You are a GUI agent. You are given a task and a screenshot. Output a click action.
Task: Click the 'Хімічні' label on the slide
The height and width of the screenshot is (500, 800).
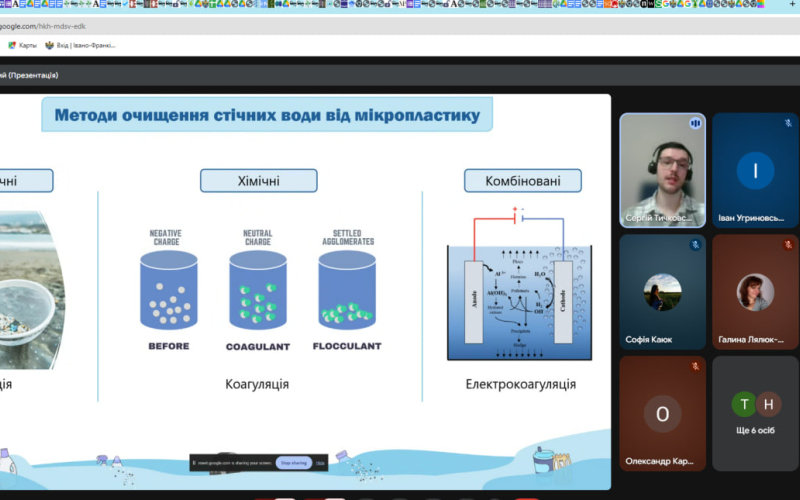click(x=258, y=181)
